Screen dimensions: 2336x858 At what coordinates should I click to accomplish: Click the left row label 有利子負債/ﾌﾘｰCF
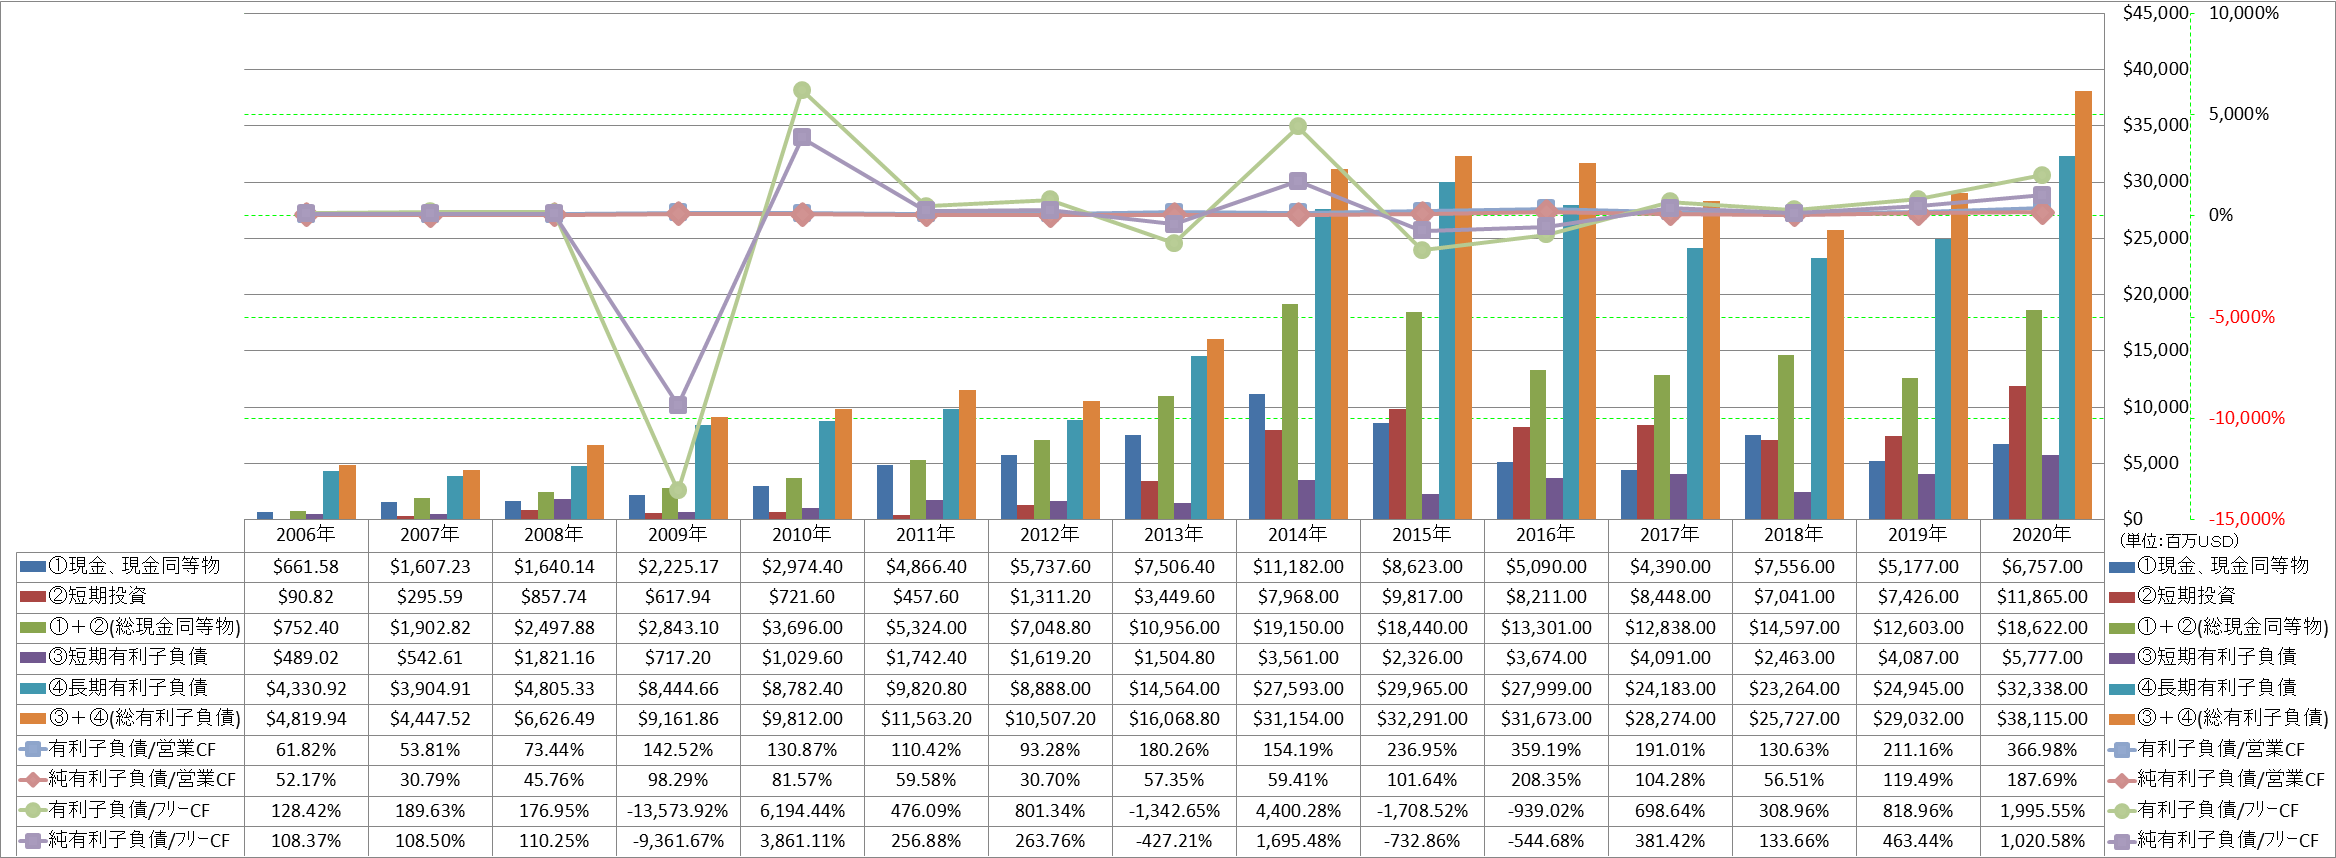[129, 810]
